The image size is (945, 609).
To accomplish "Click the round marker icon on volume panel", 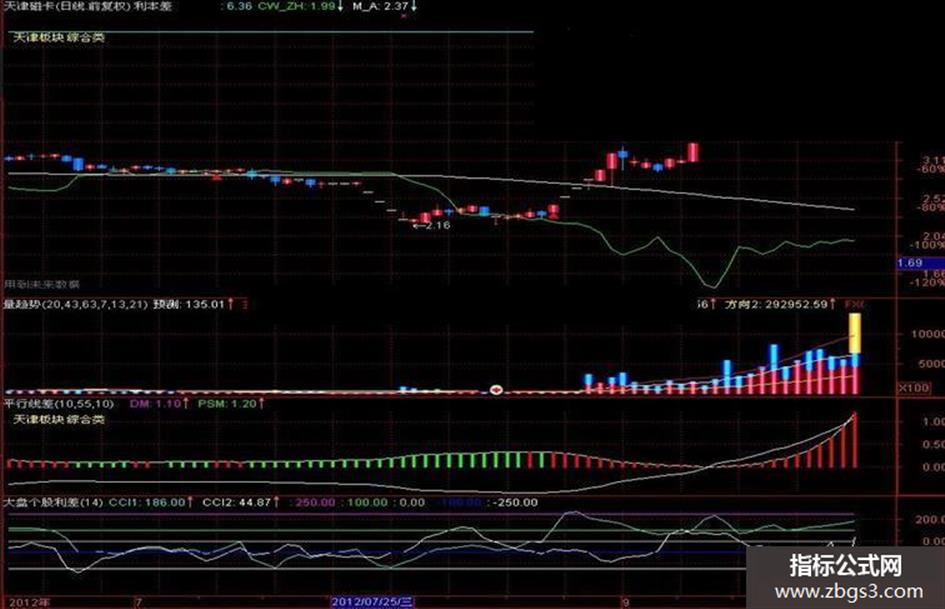I will click(x=496, y=390).
